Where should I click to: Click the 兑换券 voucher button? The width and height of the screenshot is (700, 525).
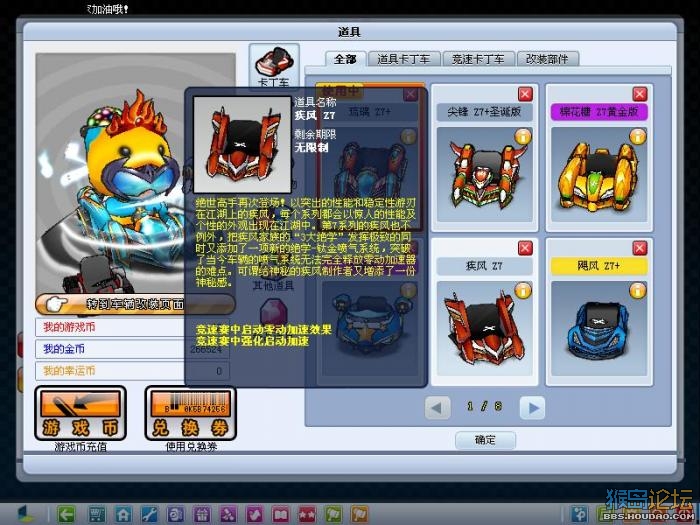coord(191,413)
